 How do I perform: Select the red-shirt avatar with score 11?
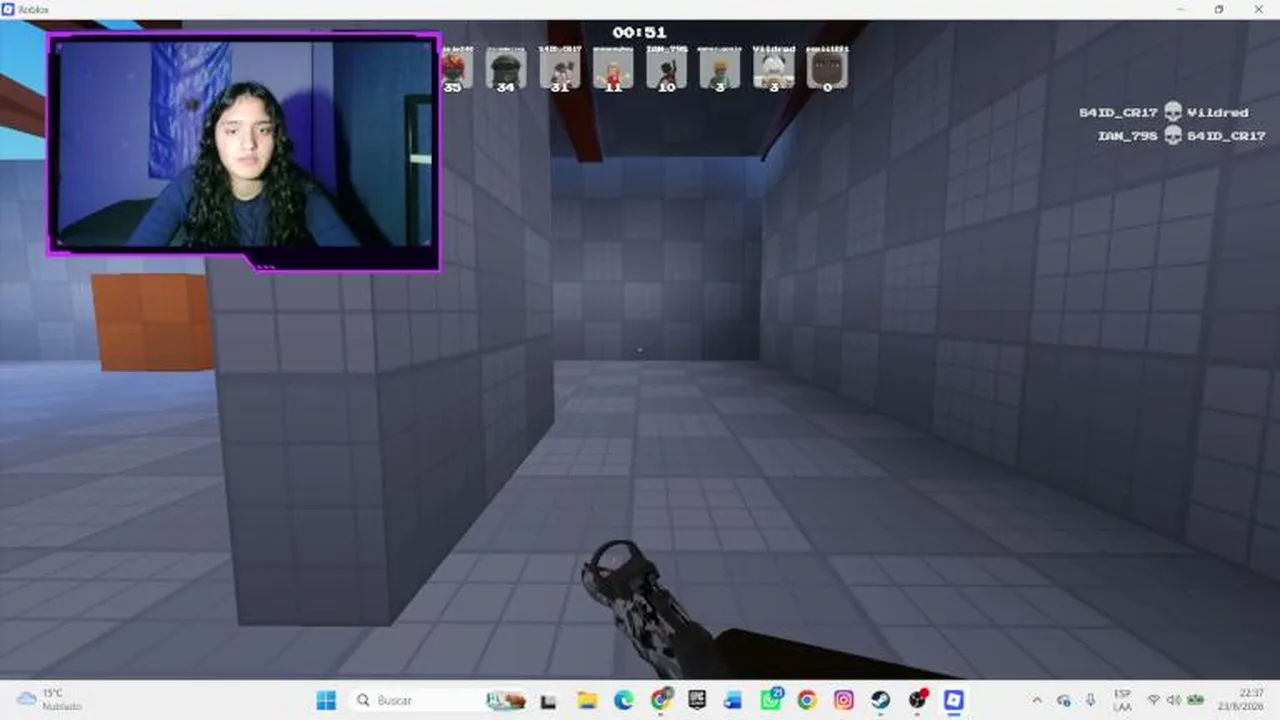(613, 68)
